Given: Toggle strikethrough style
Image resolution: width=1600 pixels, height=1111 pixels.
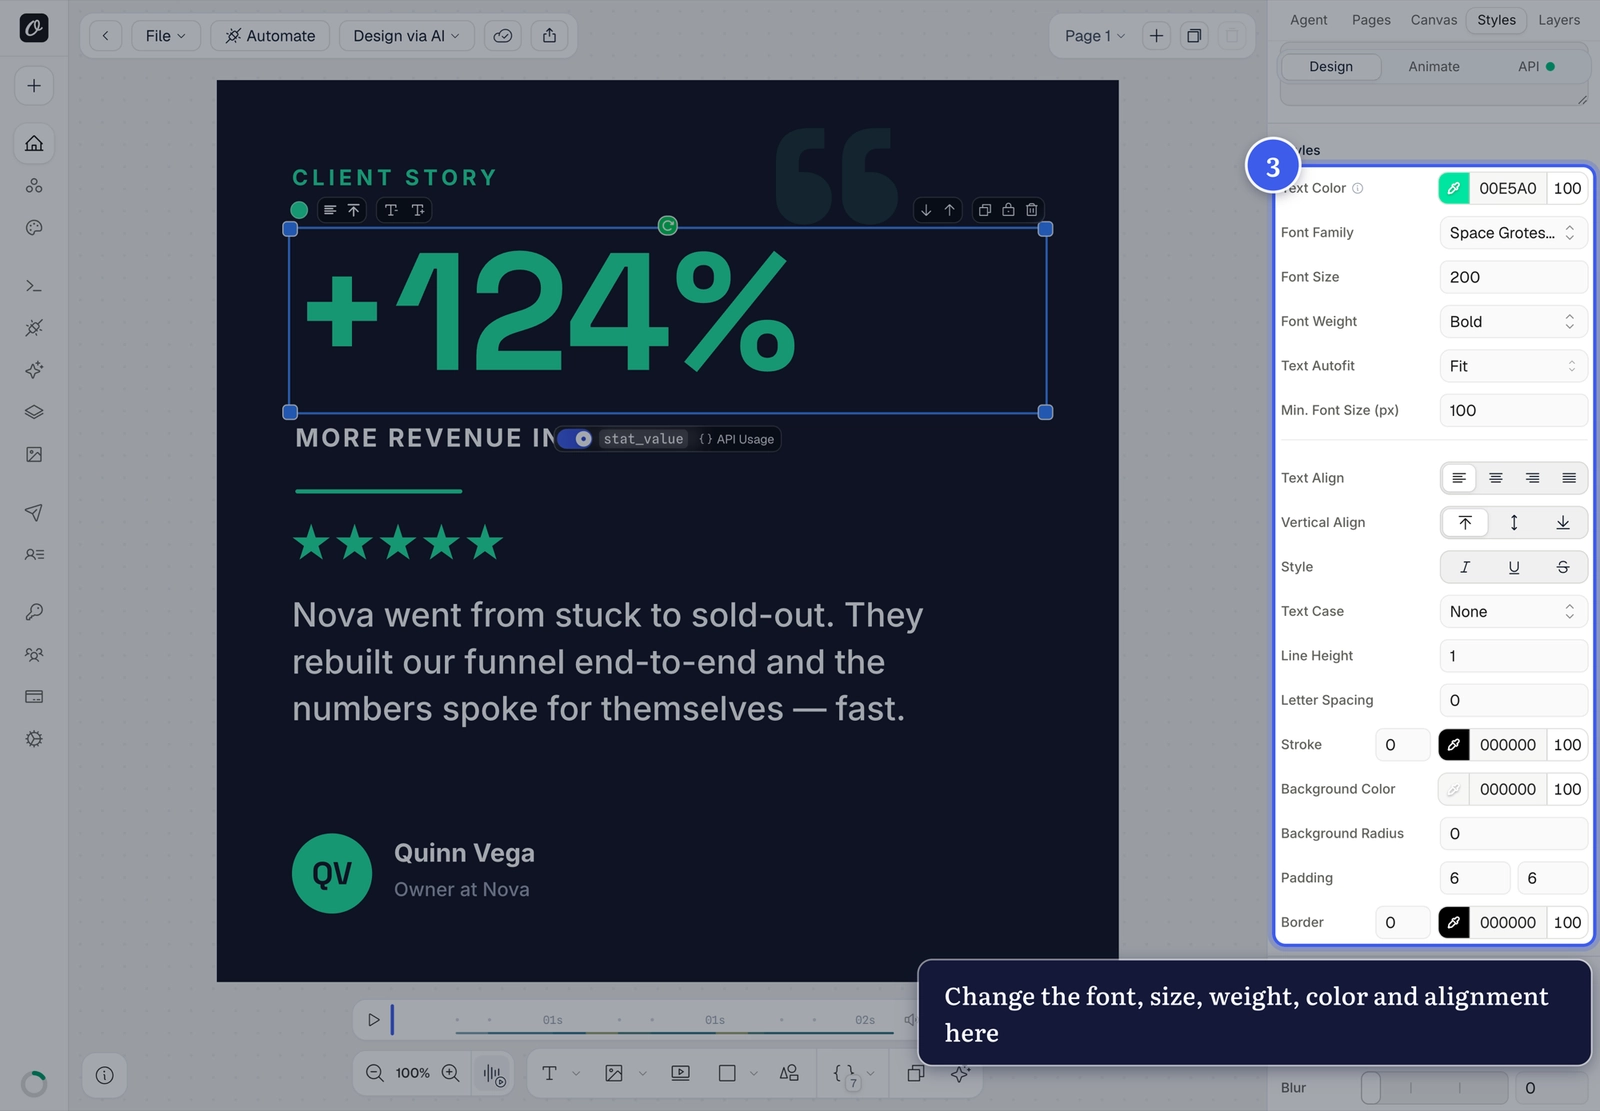Looking at the screenshot, I should (1563, 567).
